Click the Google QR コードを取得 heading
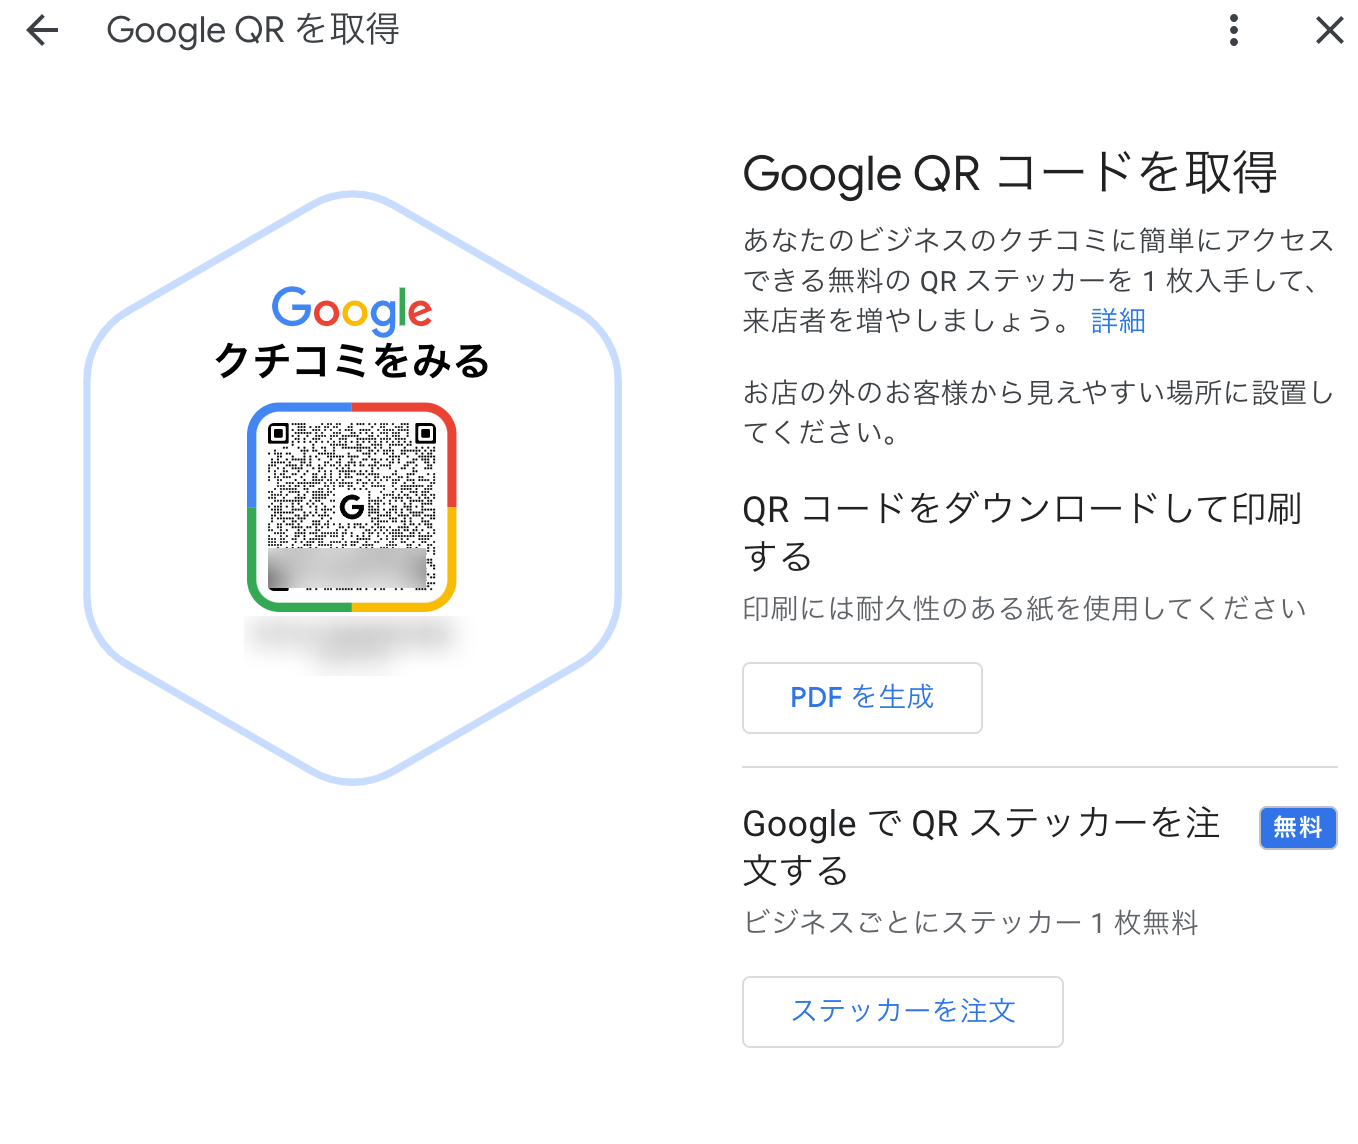Viewport: 1358px width, 1144px height. click(x=1009, y=173)
